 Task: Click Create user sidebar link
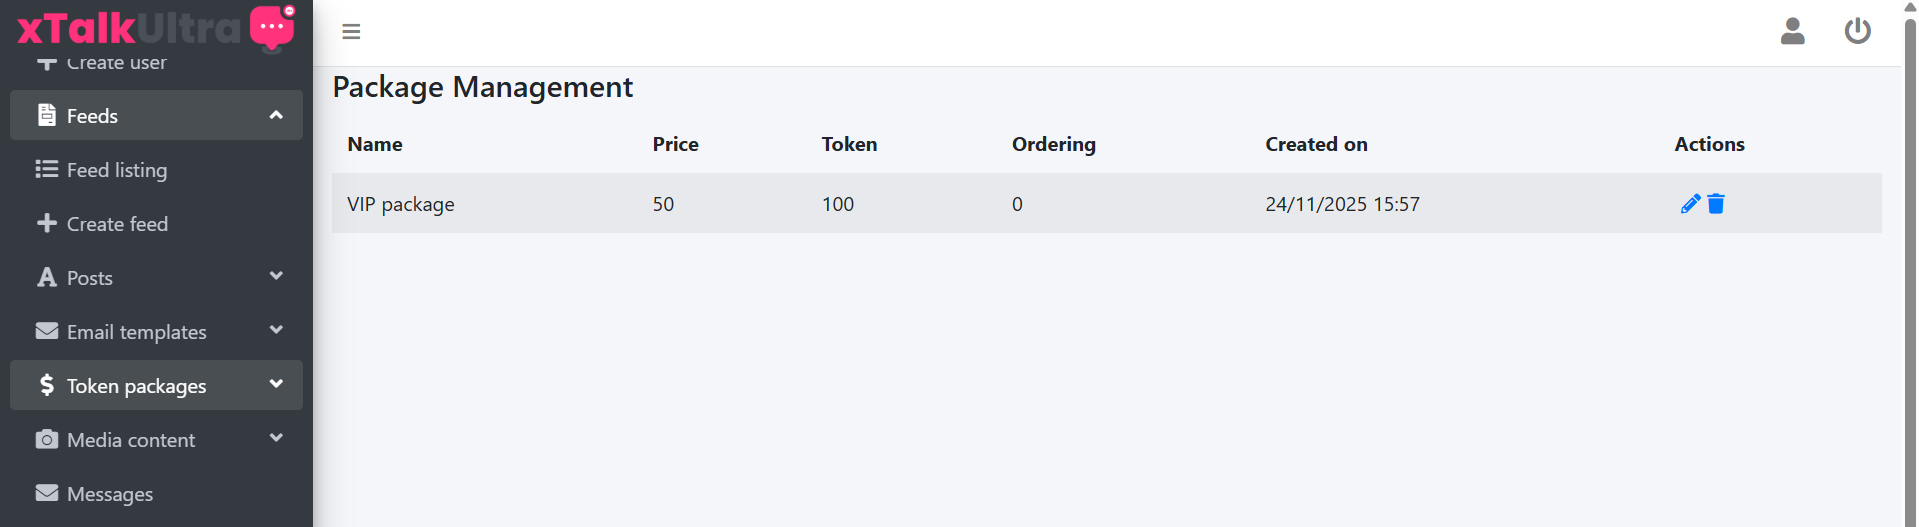pos(116,64)
